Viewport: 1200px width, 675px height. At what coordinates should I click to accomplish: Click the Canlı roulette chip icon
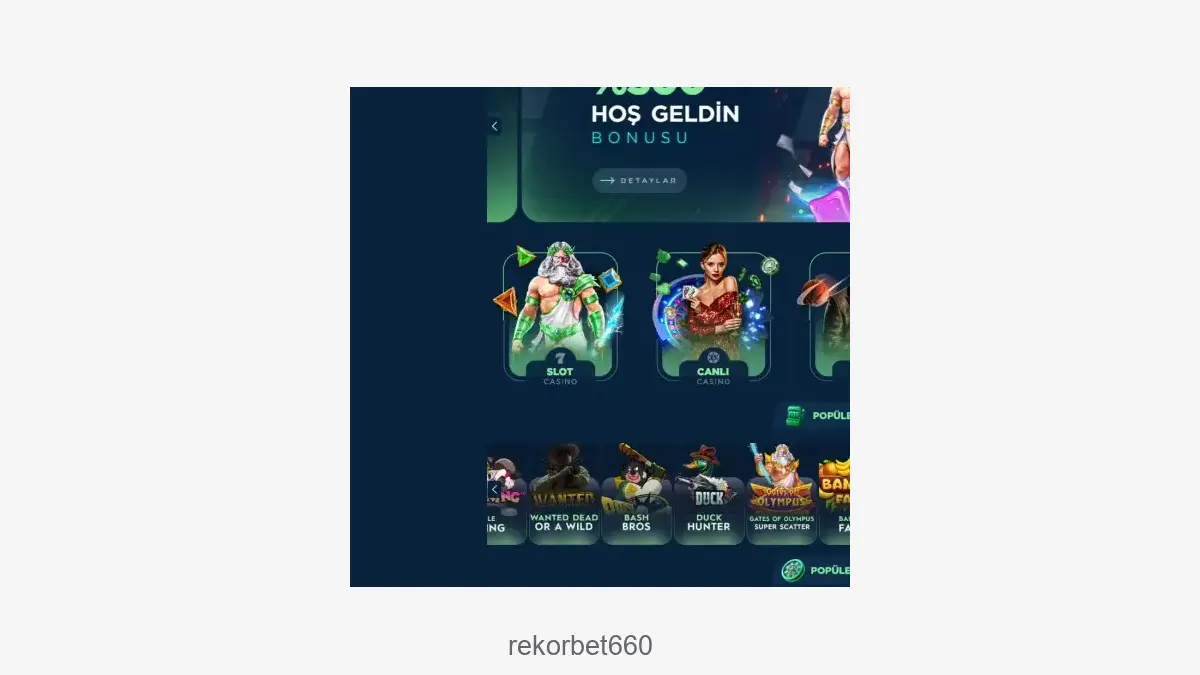point(713,358)
